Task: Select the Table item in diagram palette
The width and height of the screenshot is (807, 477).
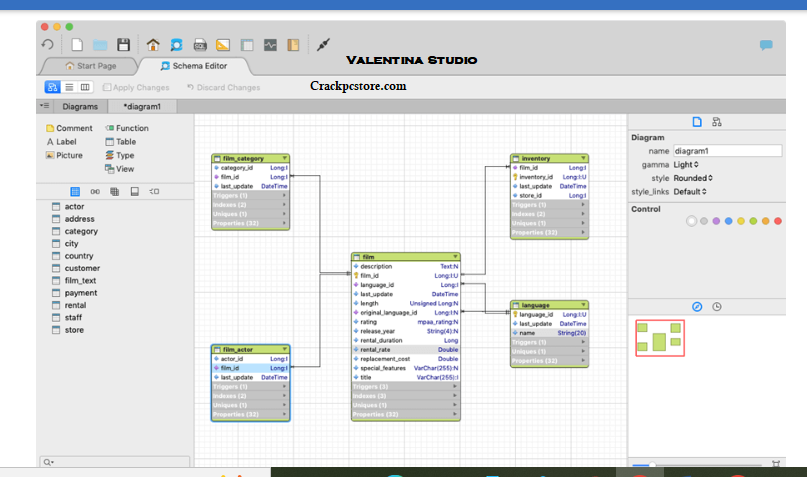Action: pyautogui.click(x=125, y=142)
